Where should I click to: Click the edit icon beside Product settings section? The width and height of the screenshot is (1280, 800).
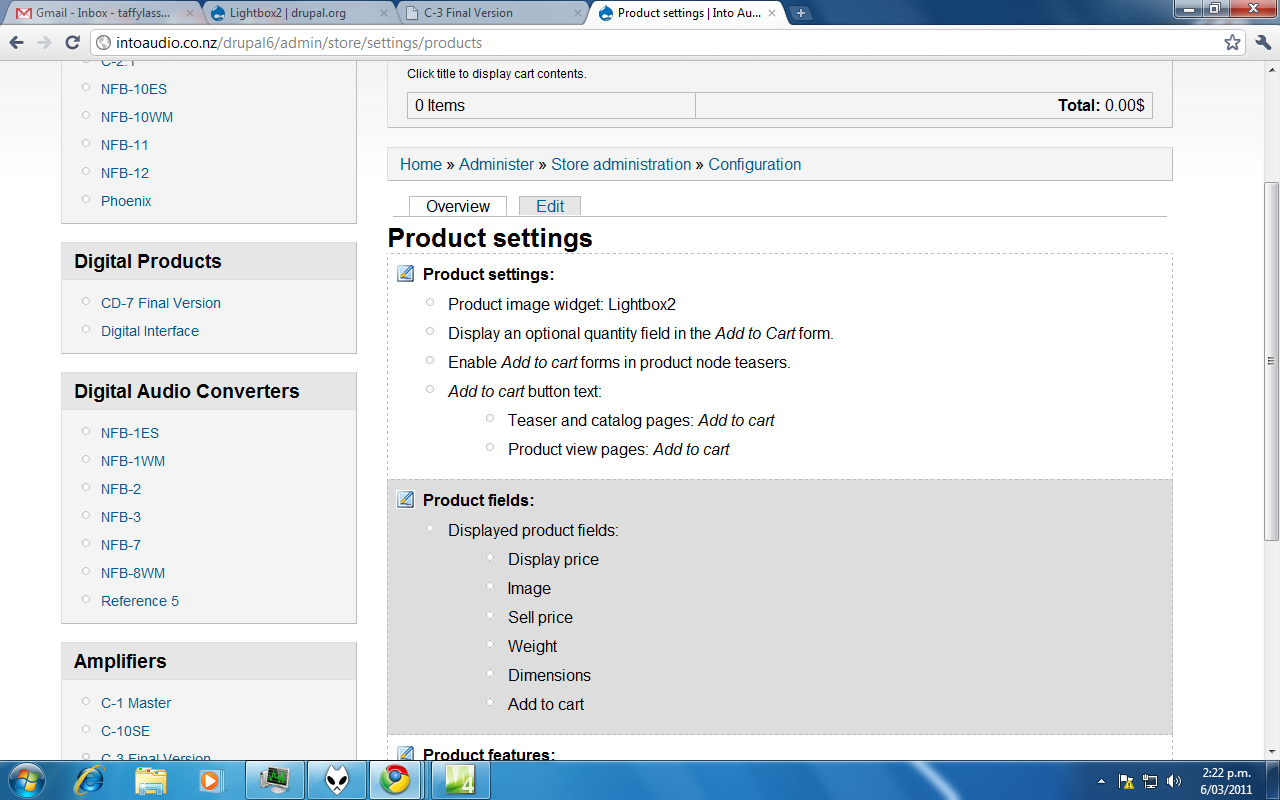(405, 274)
